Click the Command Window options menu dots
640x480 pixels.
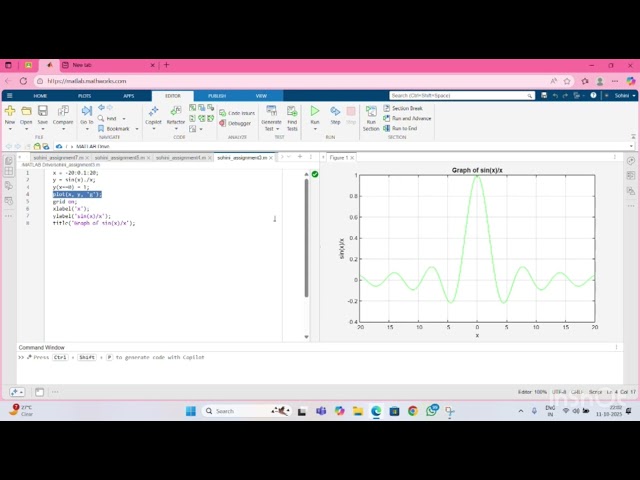point(616,347)
